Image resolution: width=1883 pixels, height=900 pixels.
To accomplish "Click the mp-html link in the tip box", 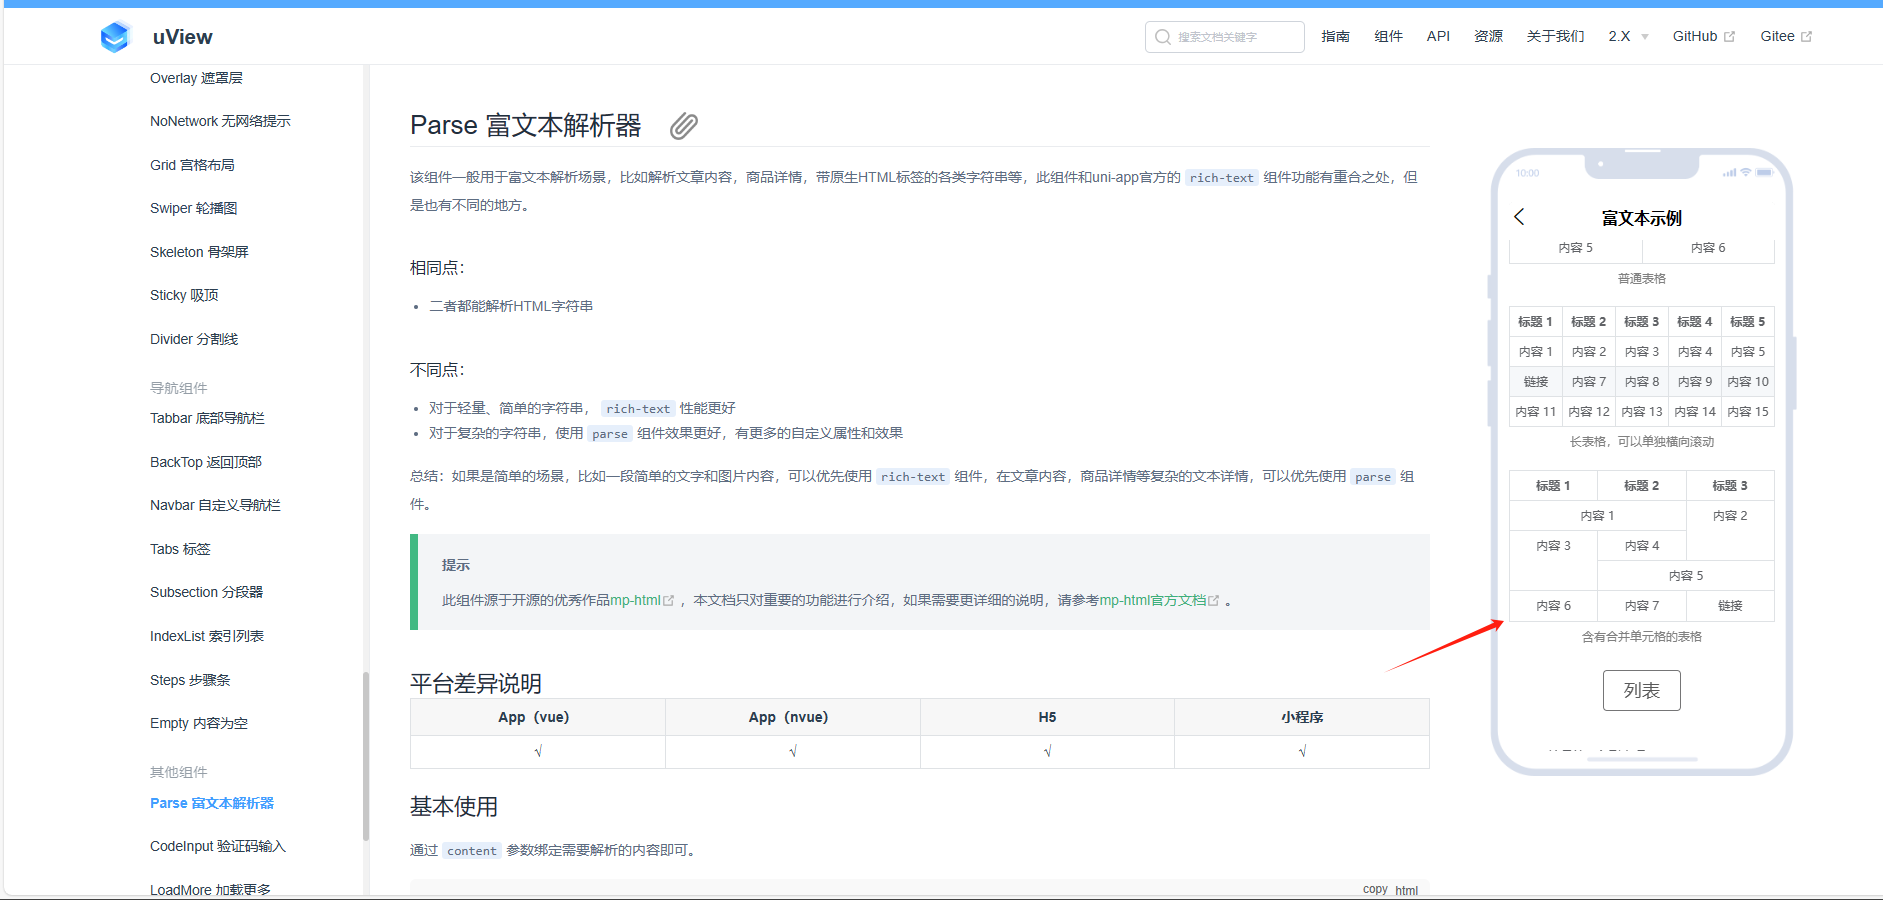I will pos(636,601).
